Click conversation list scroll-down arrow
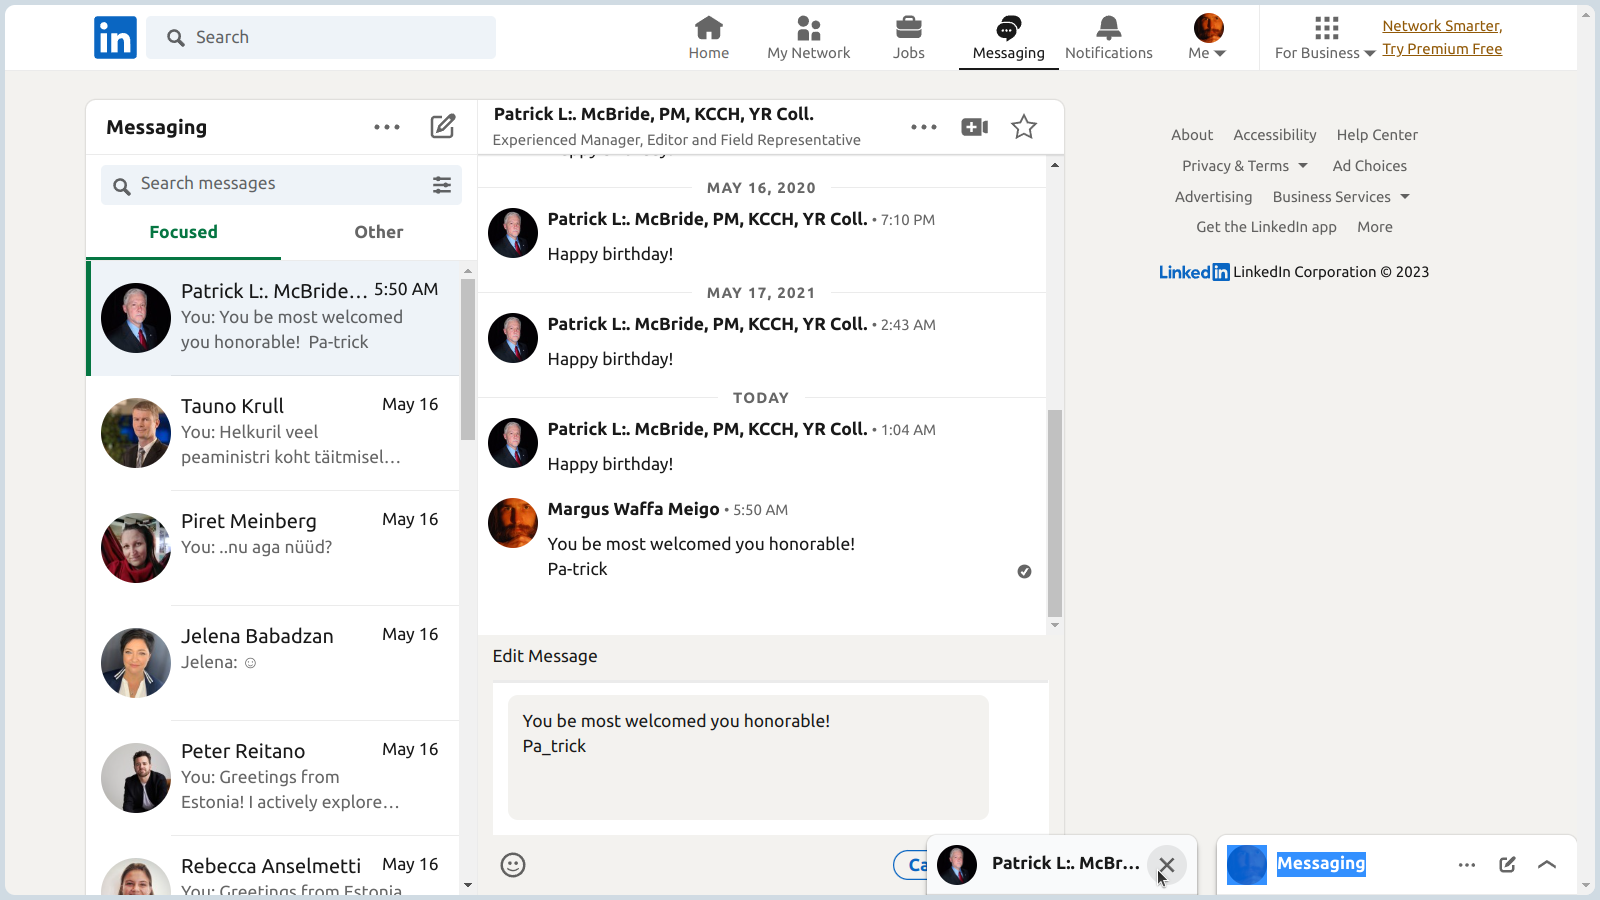Screen dimensions: 1600x900 pyautogui.click(x=468, y=885)
